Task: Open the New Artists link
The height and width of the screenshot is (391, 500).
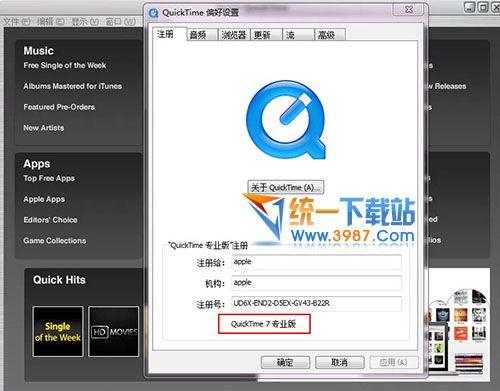Action: click(x=44, y=128)
